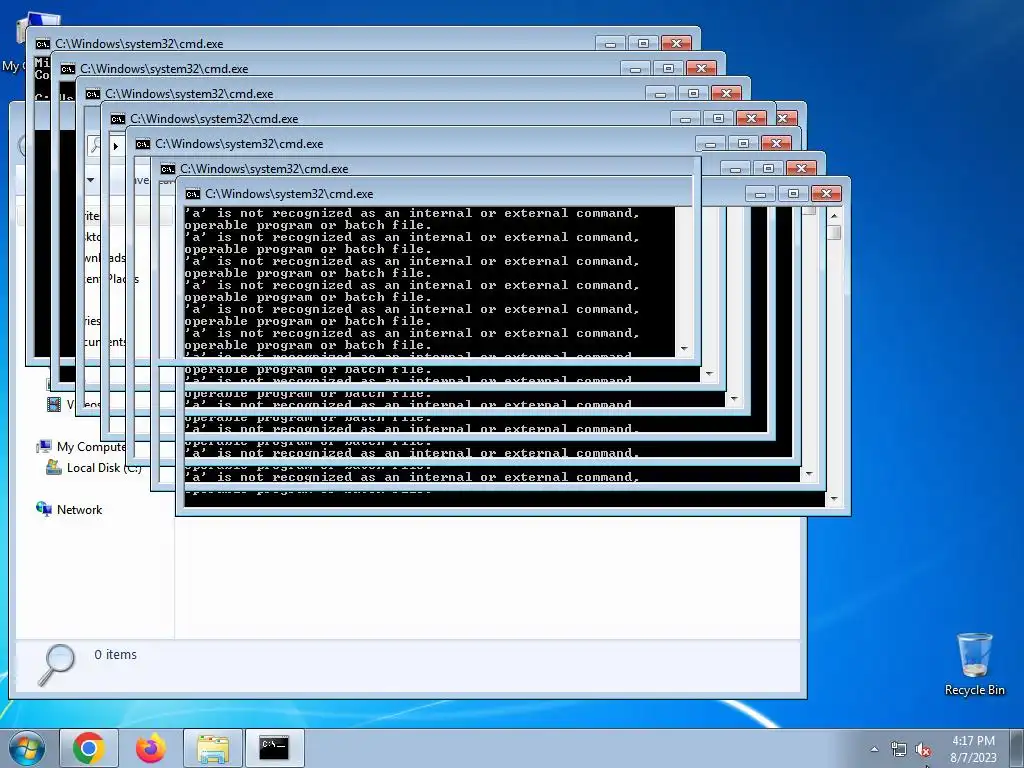Click the scrollbar thumb in frontmost cmd window
Image resolution: width=1024 pixels, height=768 pixels.
point(834,232)
